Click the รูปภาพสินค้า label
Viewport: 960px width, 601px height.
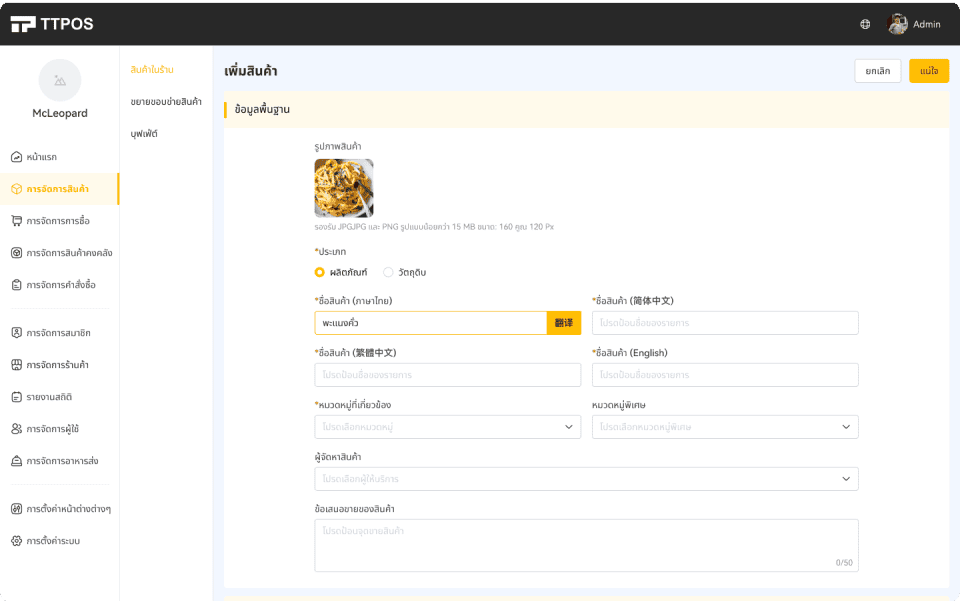coord(338,146)
